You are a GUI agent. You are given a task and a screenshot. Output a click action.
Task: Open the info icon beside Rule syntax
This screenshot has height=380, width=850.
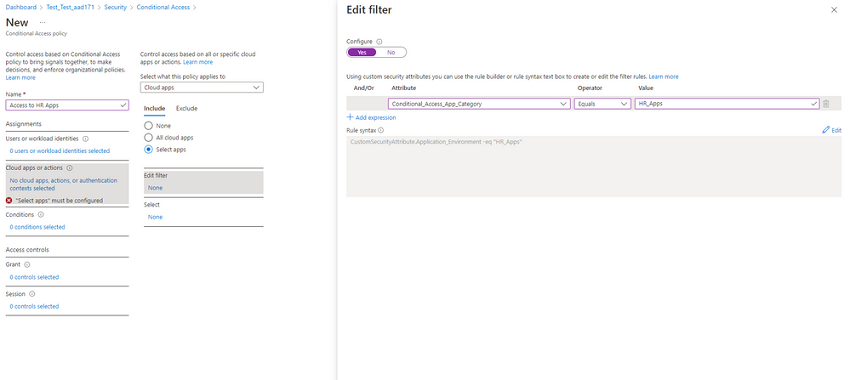[x=381, y=130]
